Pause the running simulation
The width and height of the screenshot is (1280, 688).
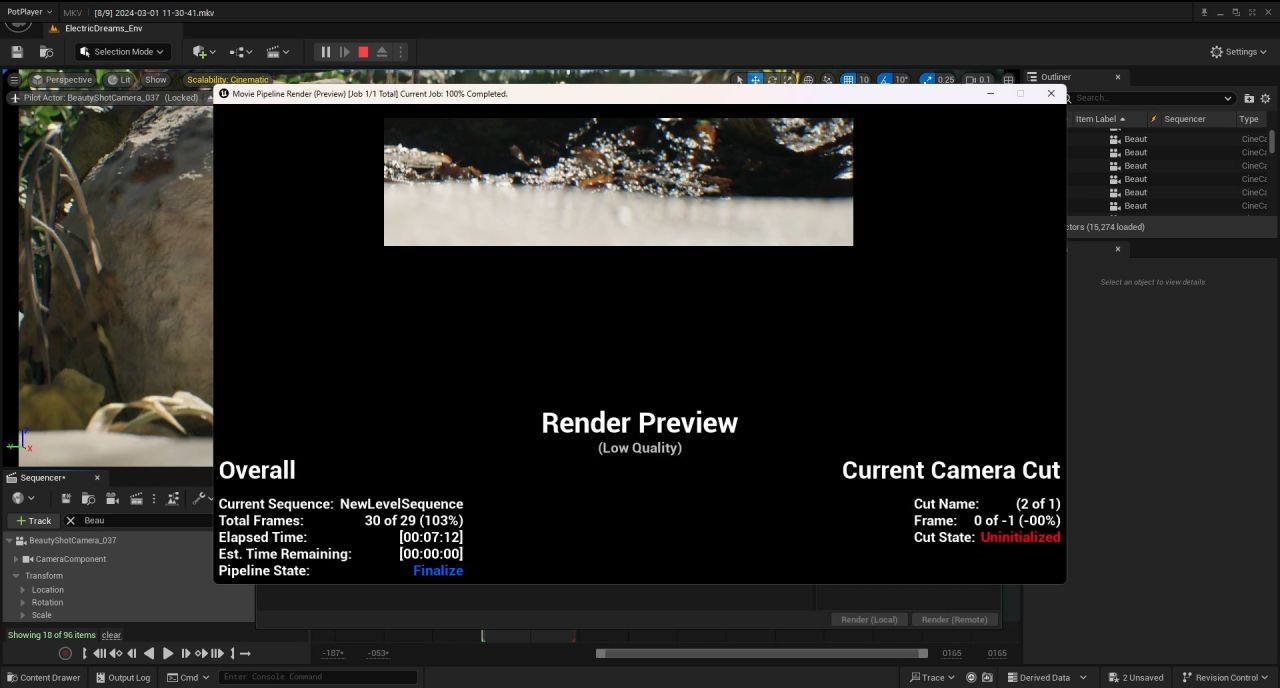click(x=325, y=52)
